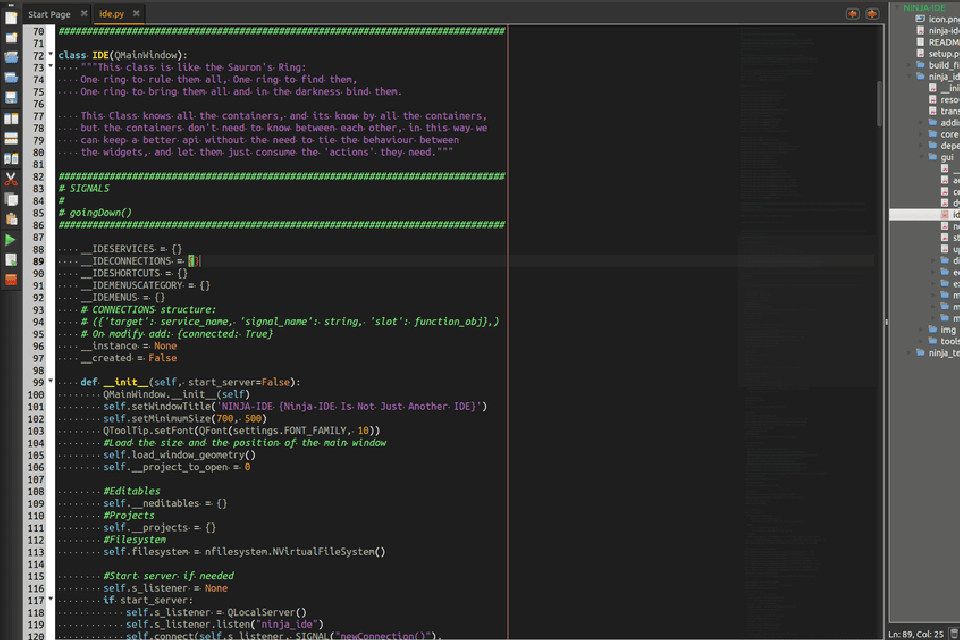Expand the core folder arrow
The width and height of the screenshot is (960, 640).
click(920, 134)
